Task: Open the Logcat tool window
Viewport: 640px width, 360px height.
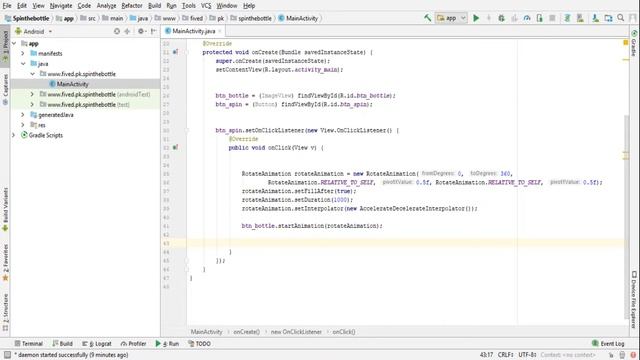Action: tap(97, 344)
